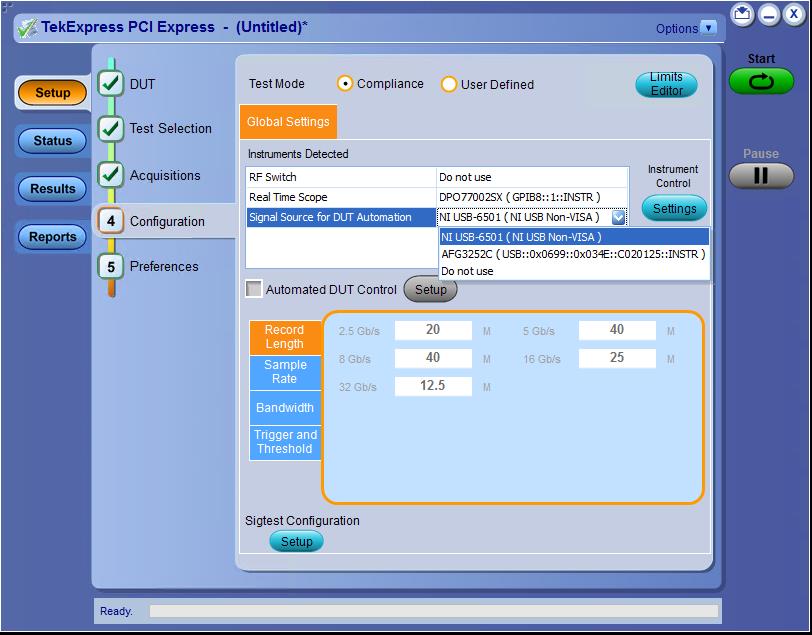Screen dimensions: 812x635
Task: Collapse the Signal Source dropdown arrow
Action: [618, 217]
